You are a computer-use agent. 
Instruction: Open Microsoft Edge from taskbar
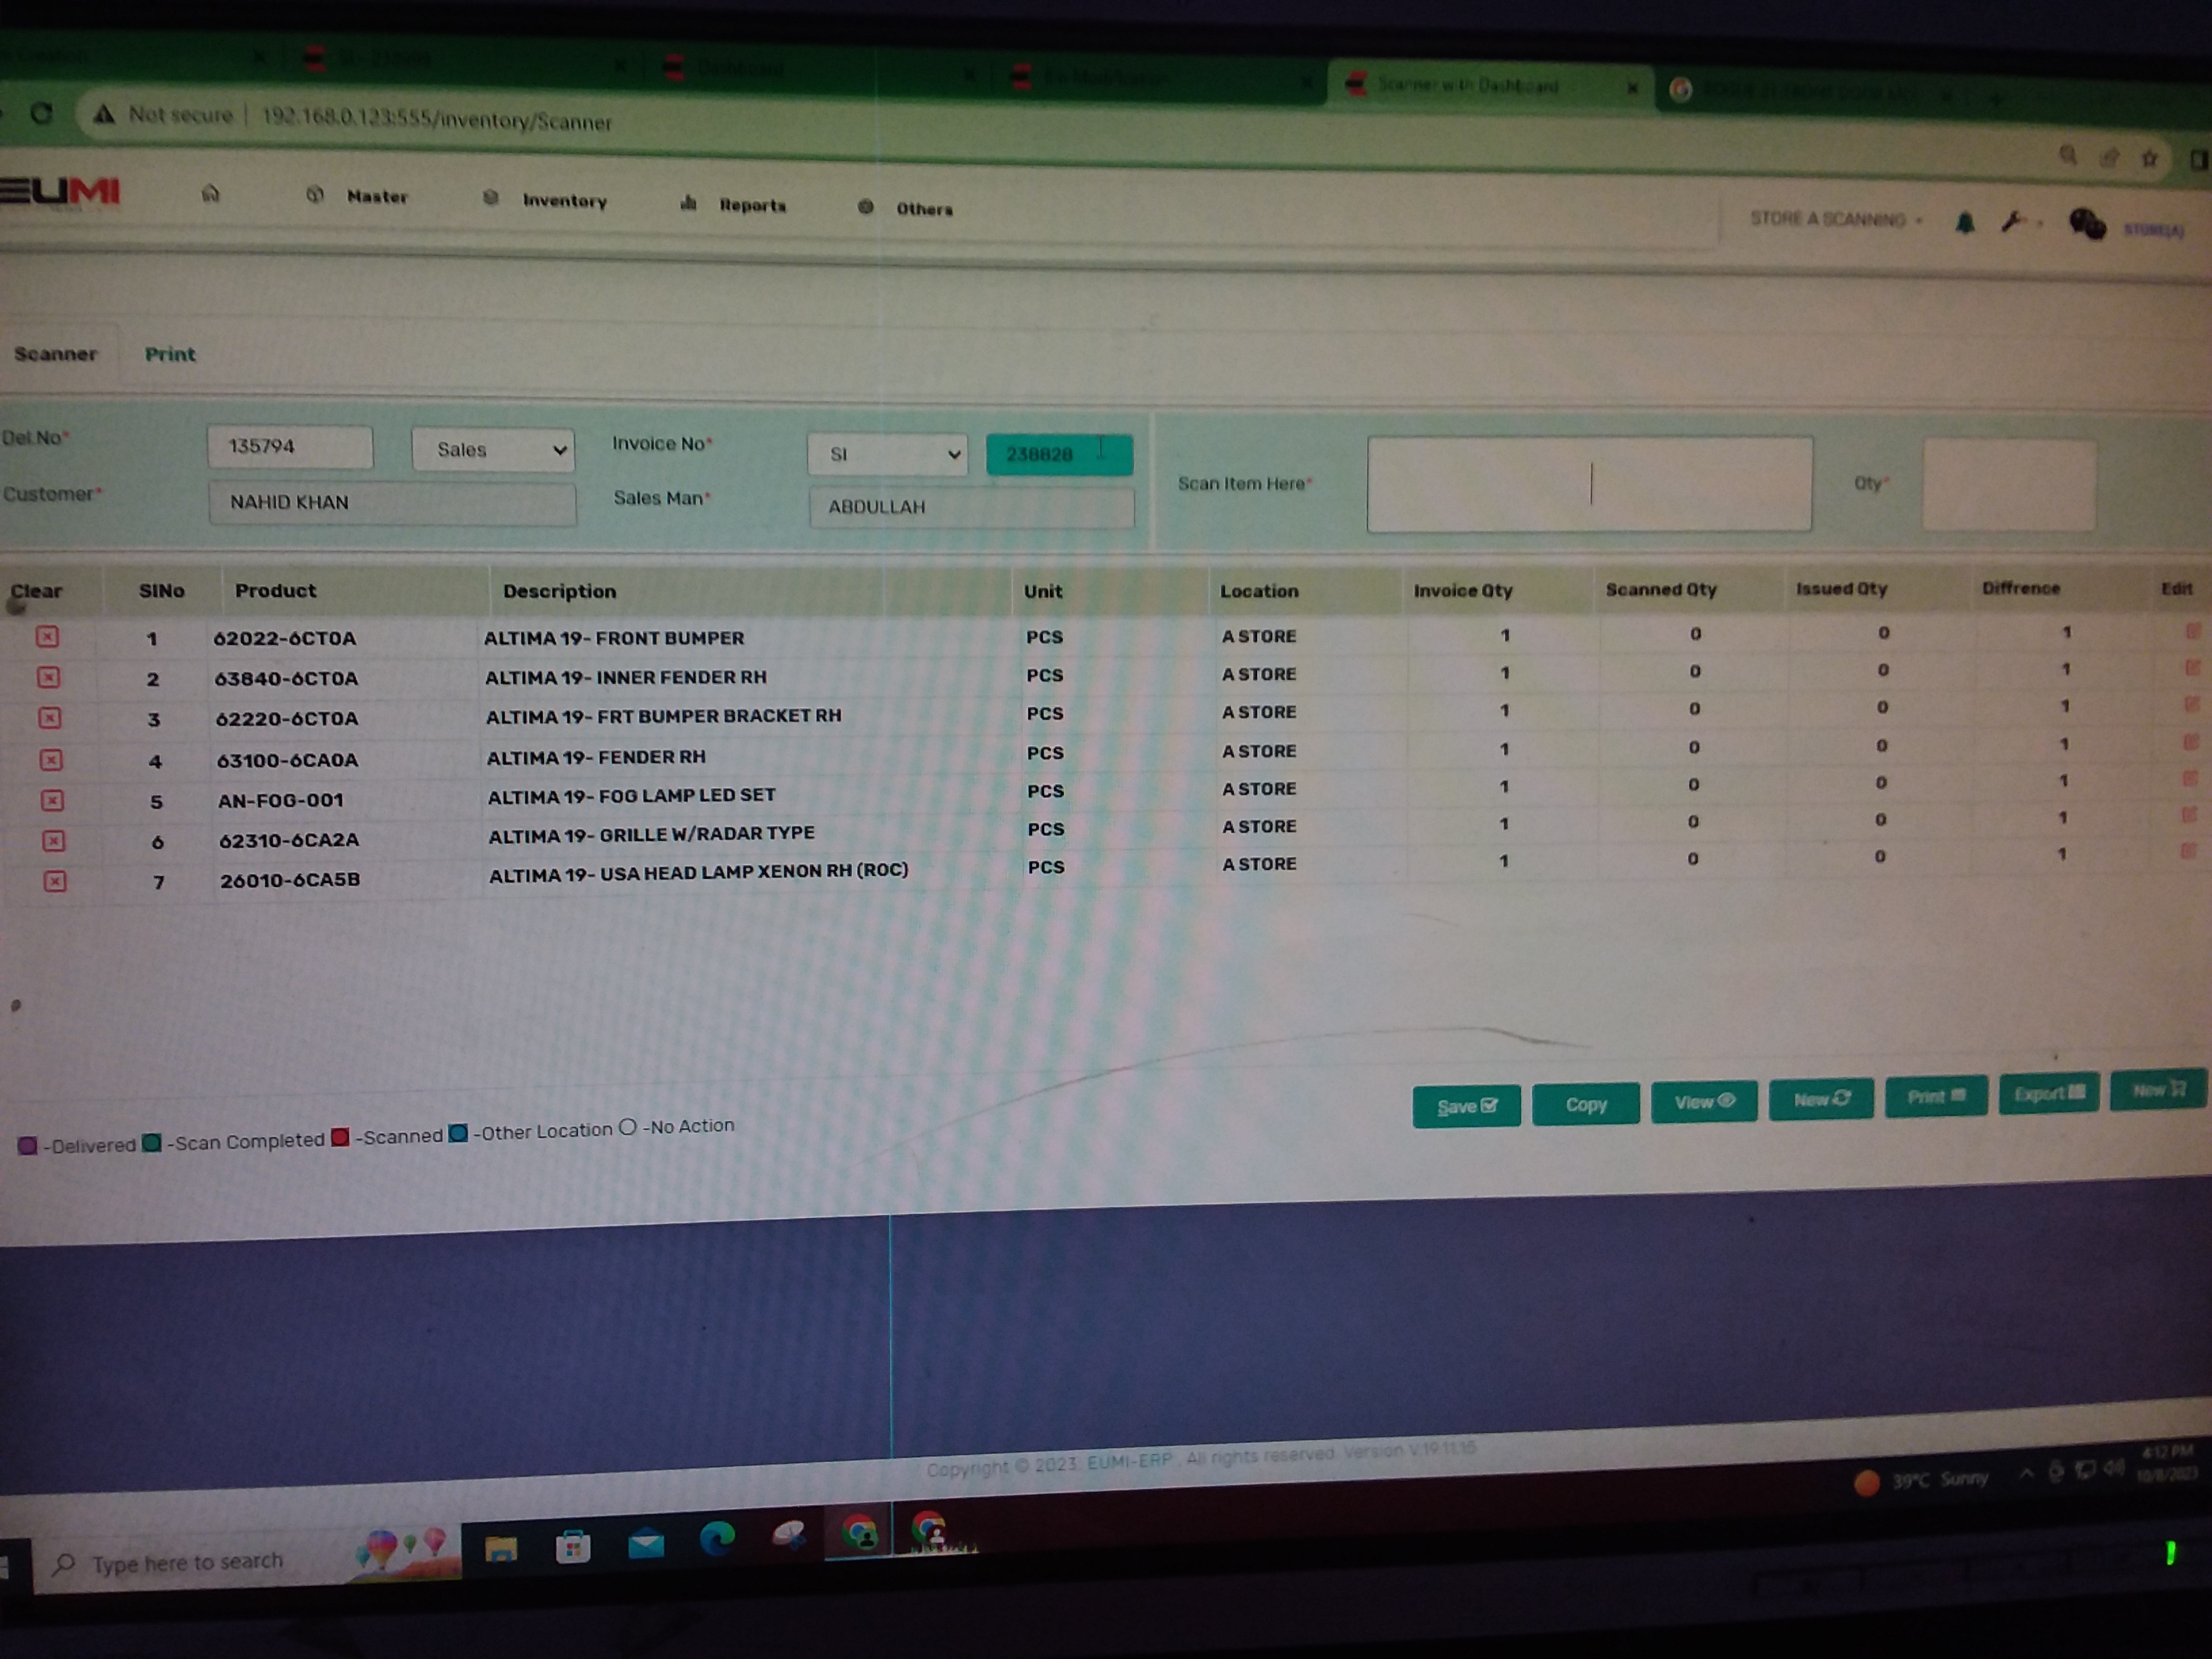717,1538
